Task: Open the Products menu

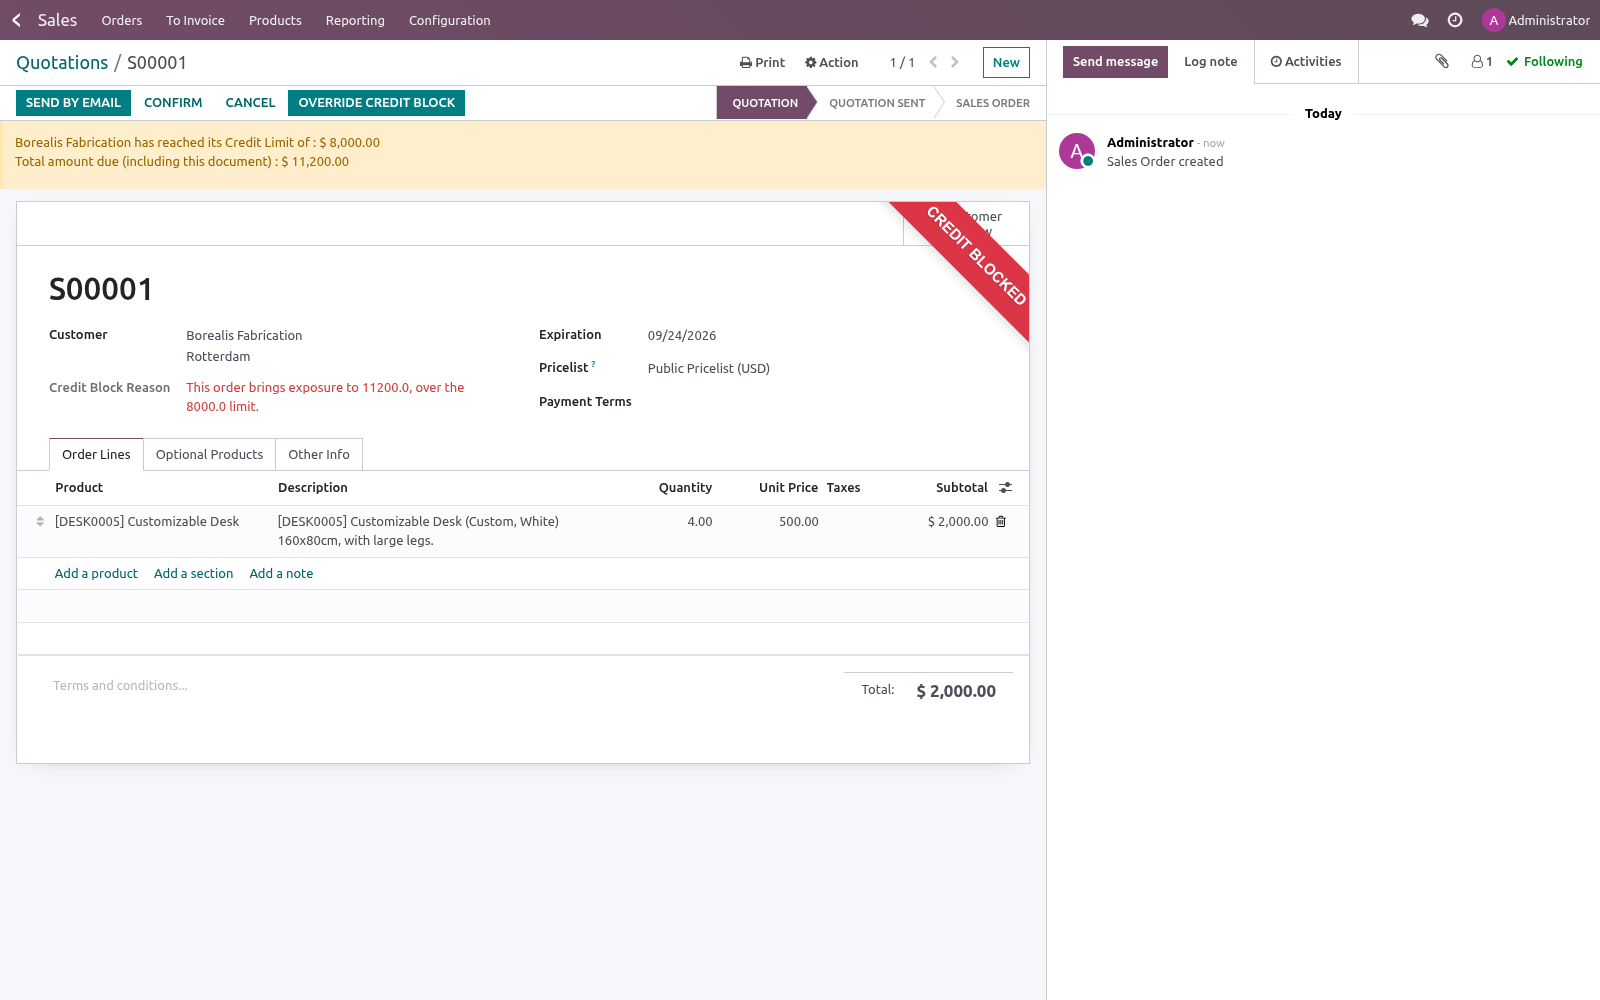Action: 275,20
